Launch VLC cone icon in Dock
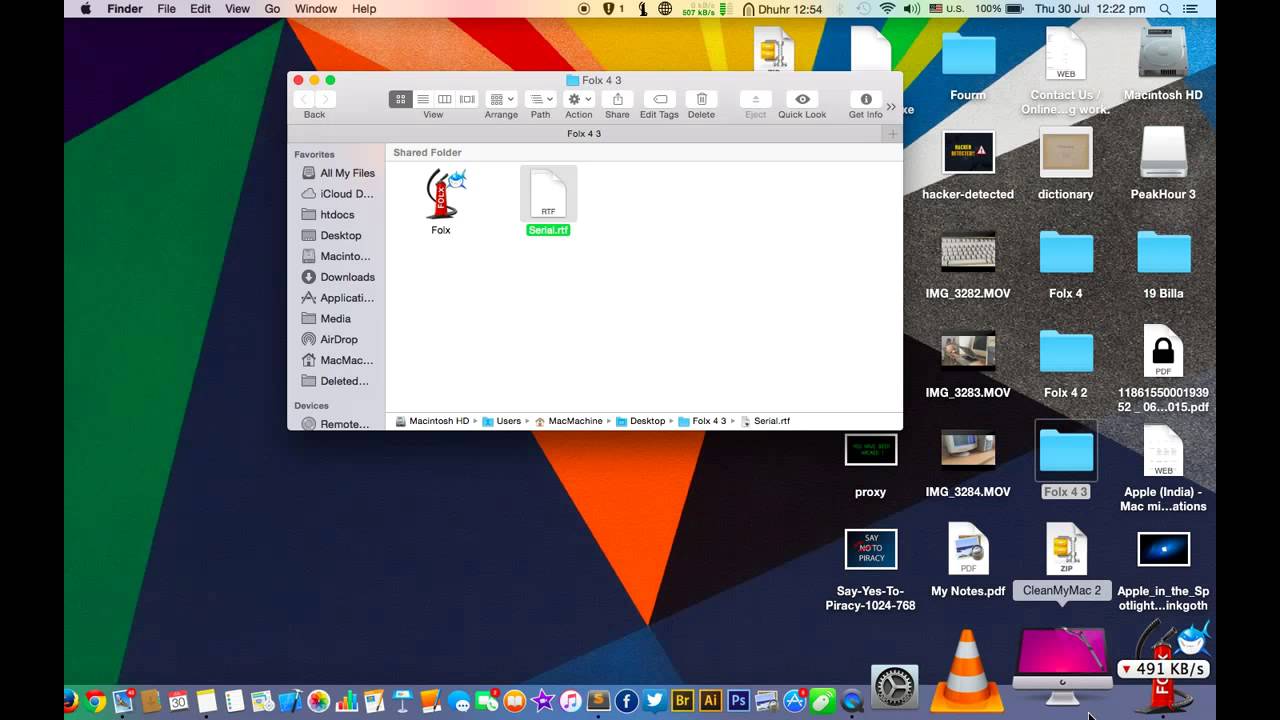The image size is (1280, 720). click(x=966, y=671)
